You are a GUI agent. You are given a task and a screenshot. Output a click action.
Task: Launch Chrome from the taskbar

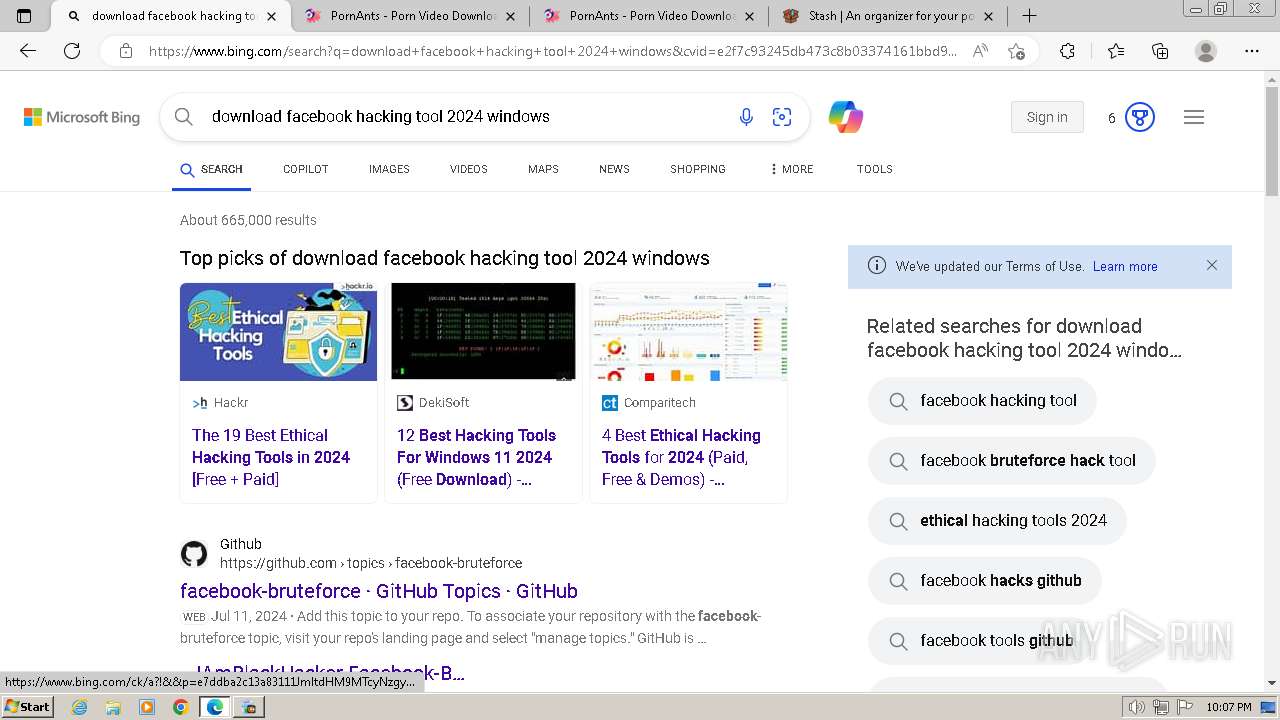(180, 707)
